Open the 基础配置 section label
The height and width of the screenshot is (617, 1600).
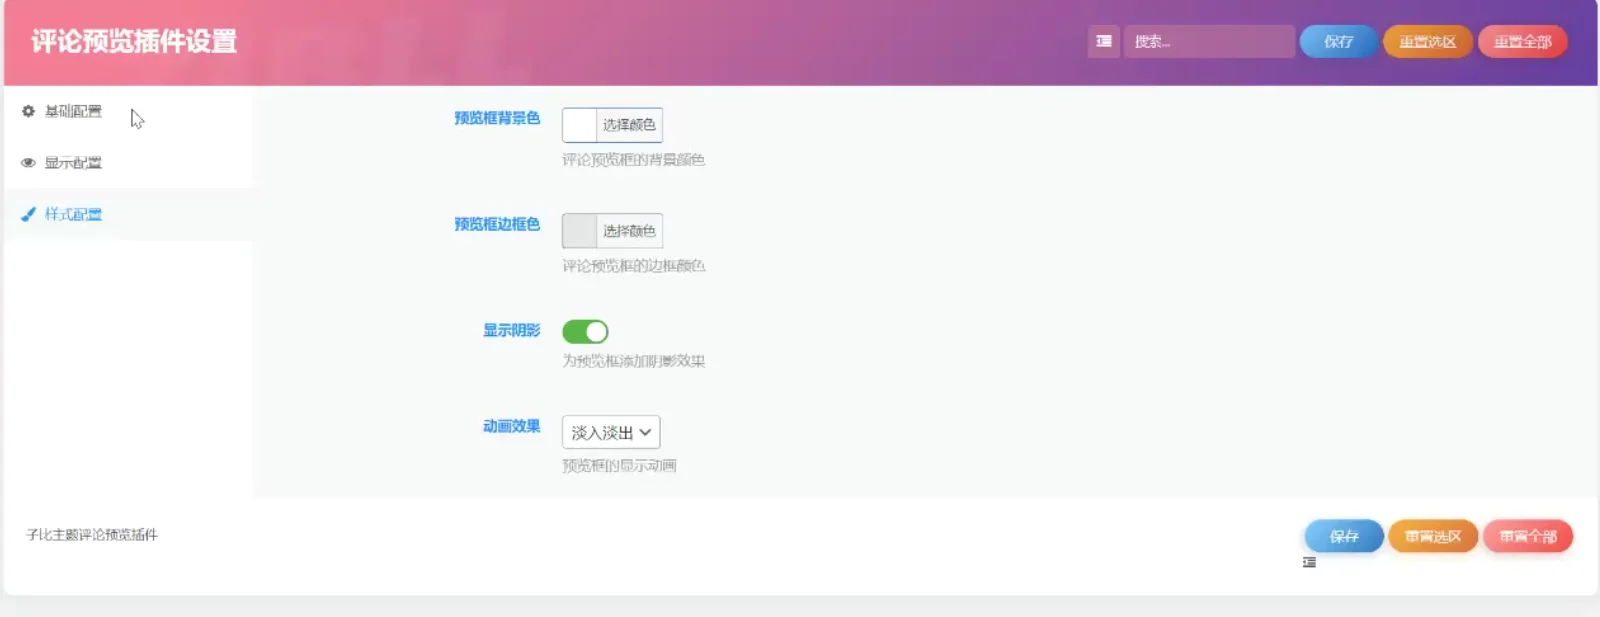(73, 111)
